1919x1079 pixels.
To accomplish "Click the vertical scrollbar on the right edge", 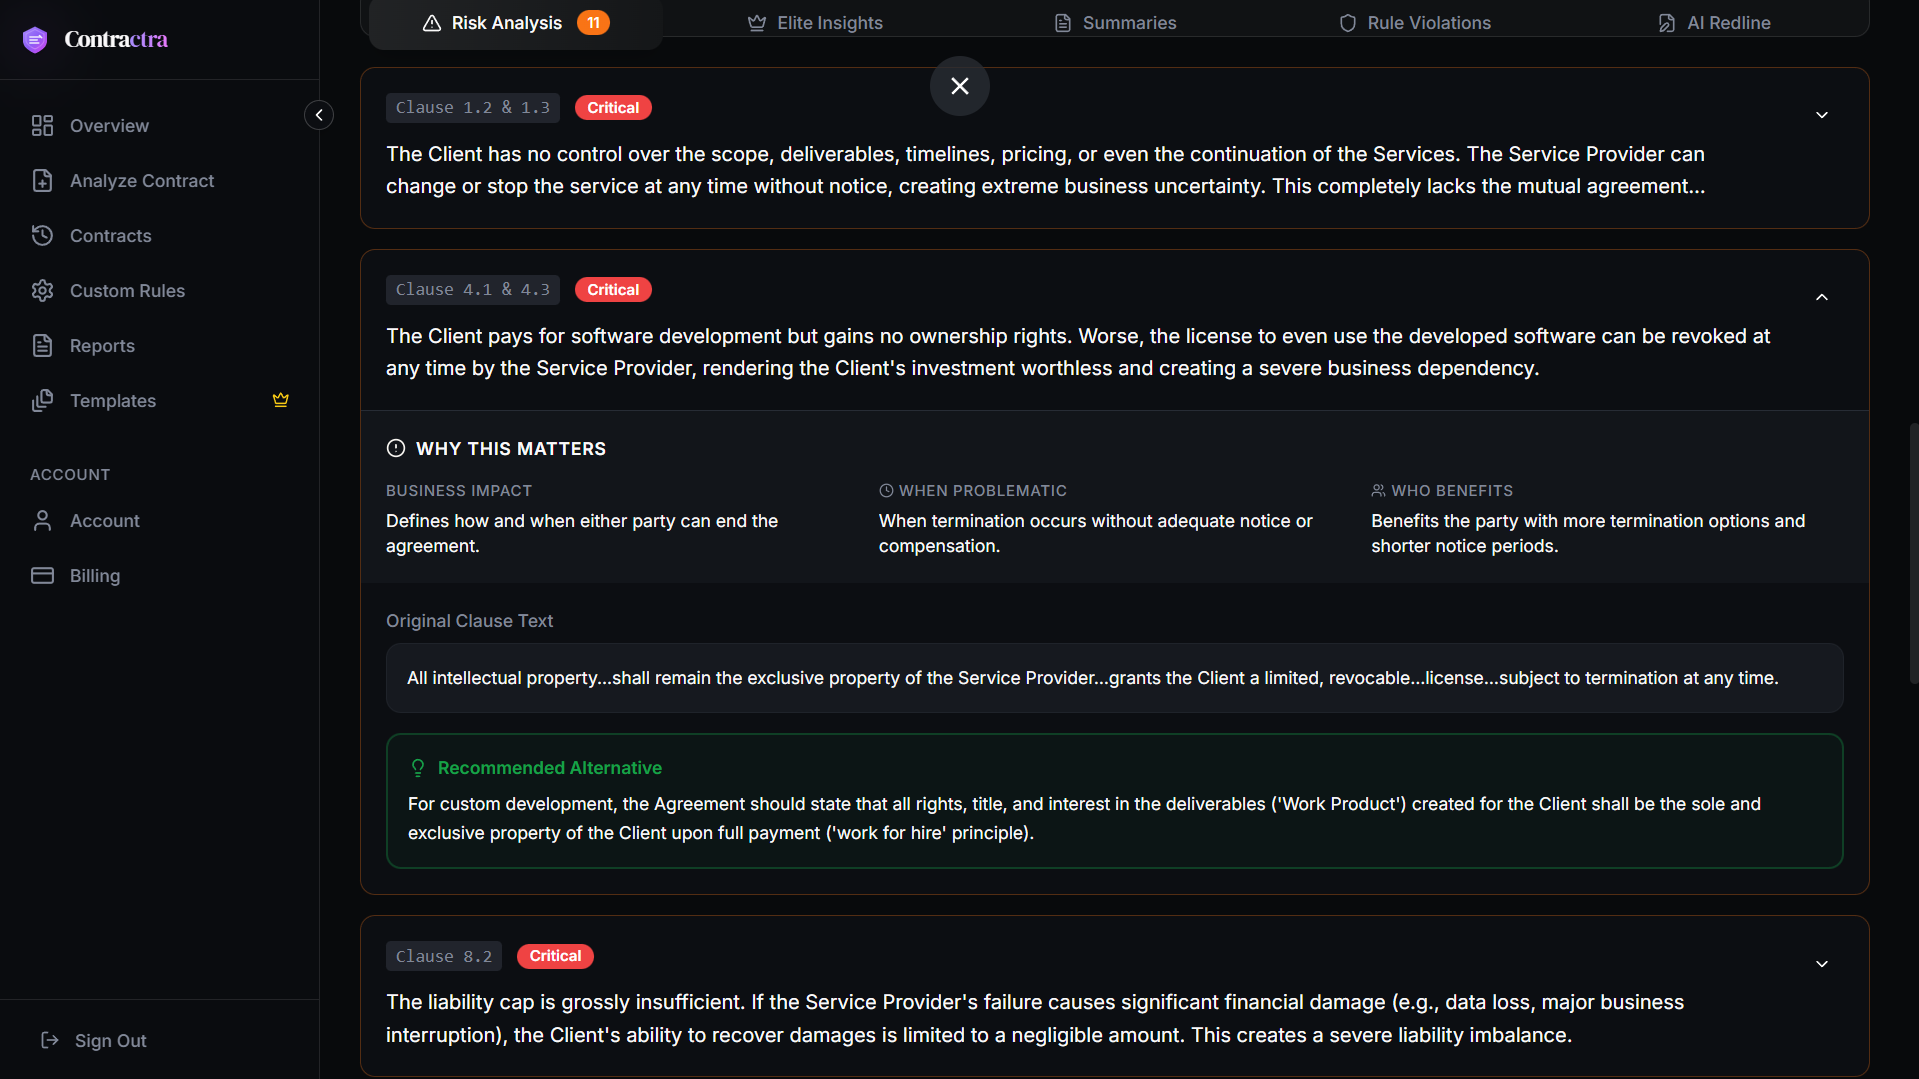I will coord(1913,553).
